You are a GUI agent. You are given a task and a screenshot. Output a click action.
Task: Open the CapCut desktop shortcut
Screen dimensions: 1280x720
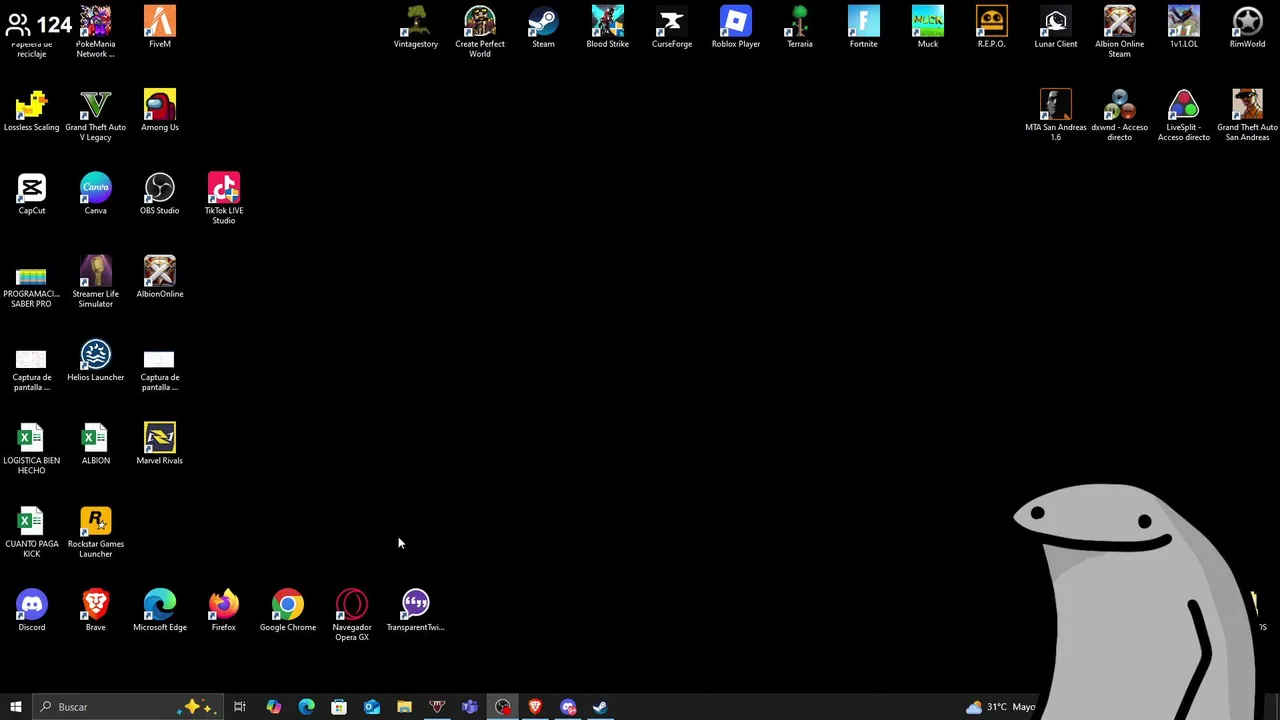coord(32,194)
